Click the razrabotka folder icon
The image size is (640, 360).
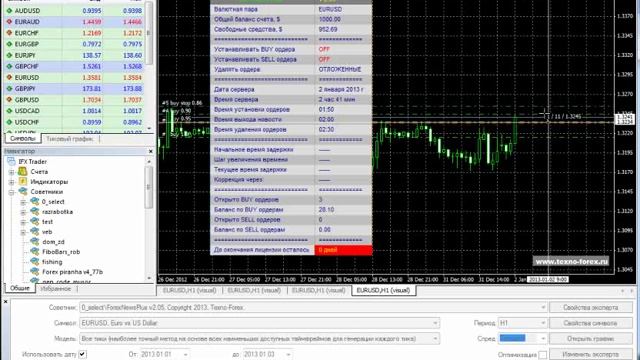tap(35, 211)
